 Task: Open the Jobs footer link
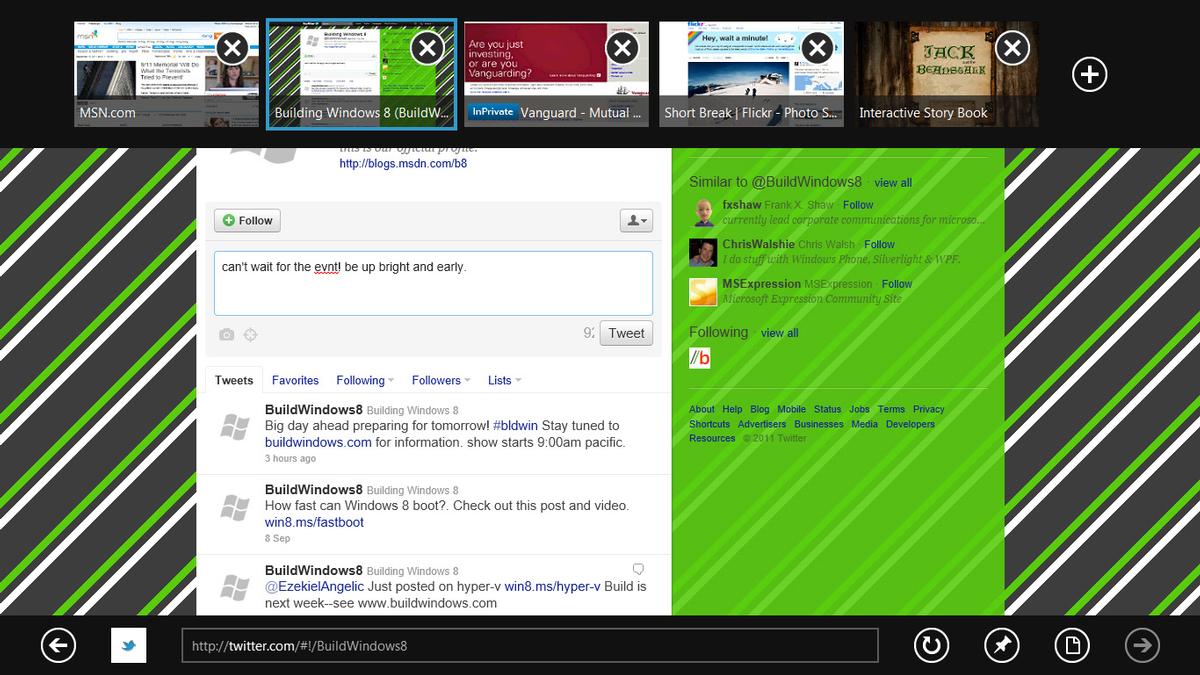coord(860,409)
